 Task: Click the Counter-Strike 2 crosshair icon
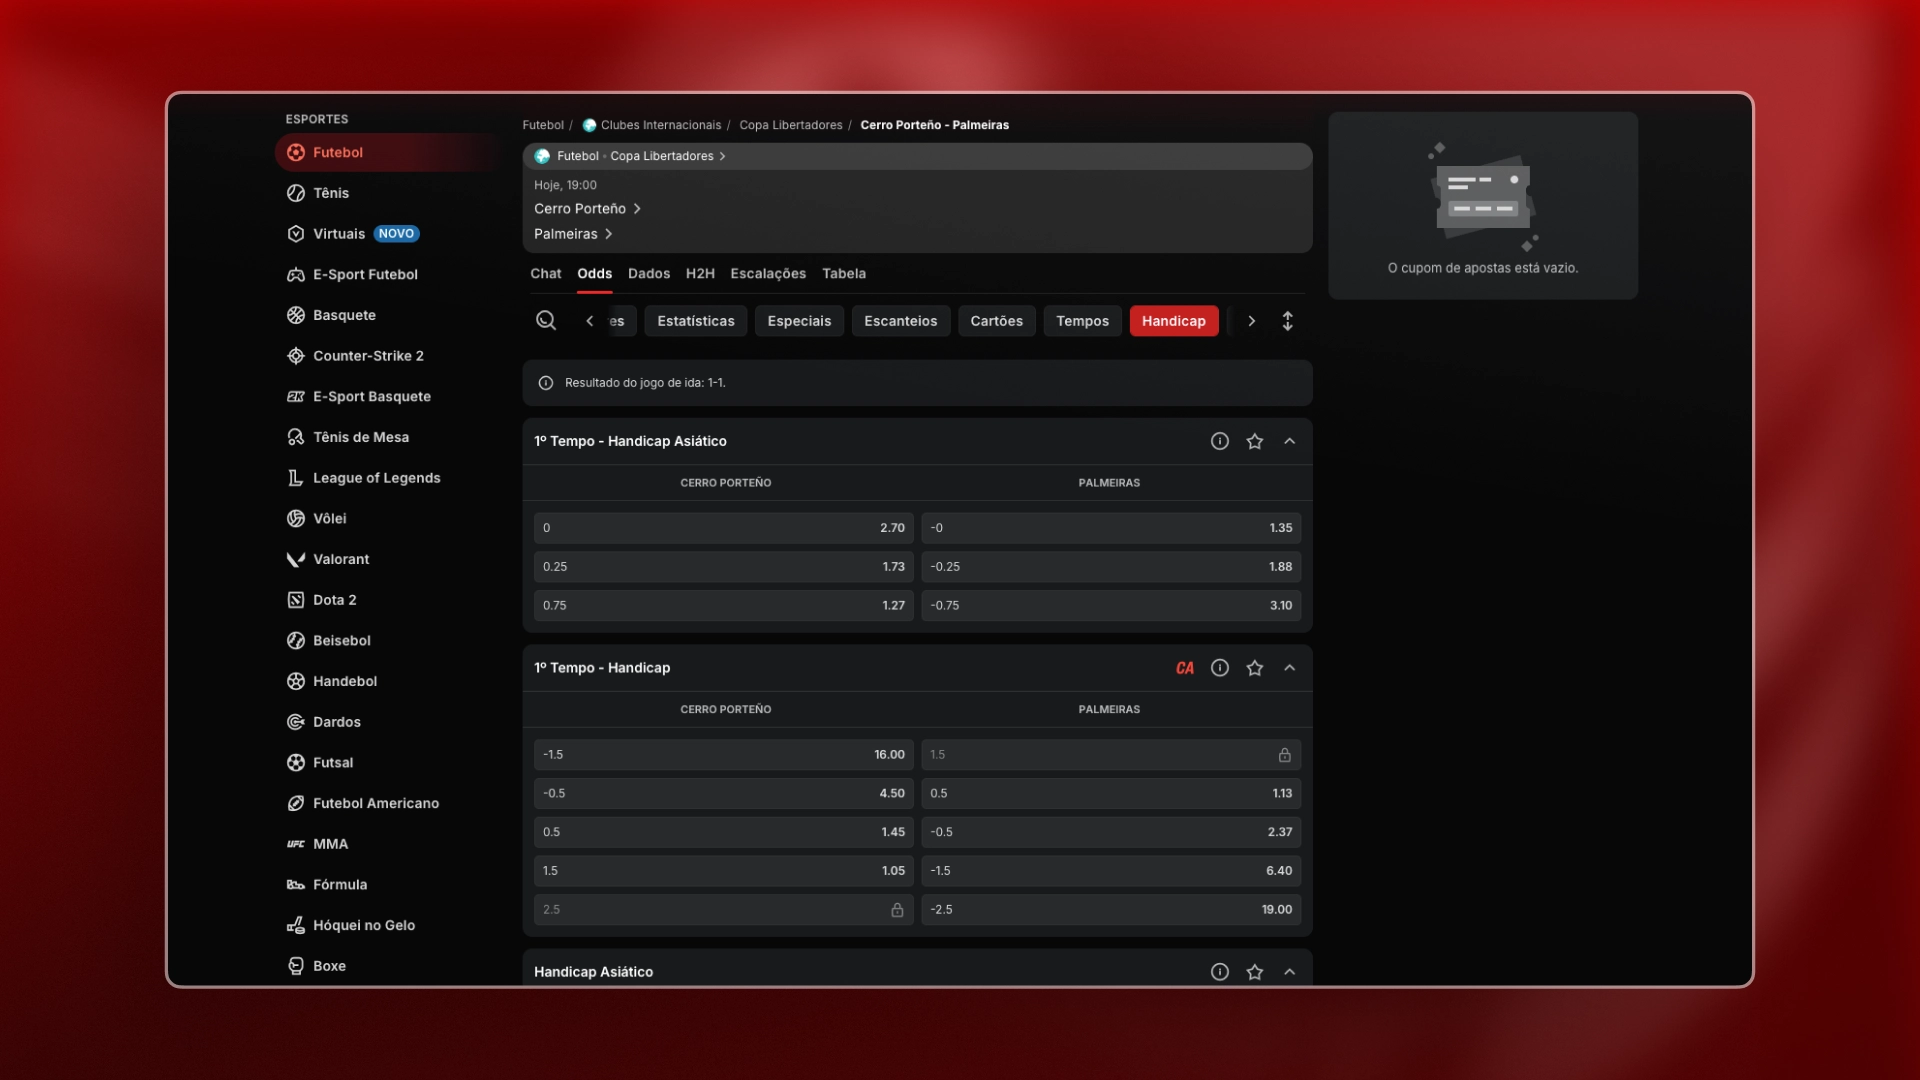pyautogui.click(x=296, y=356)
